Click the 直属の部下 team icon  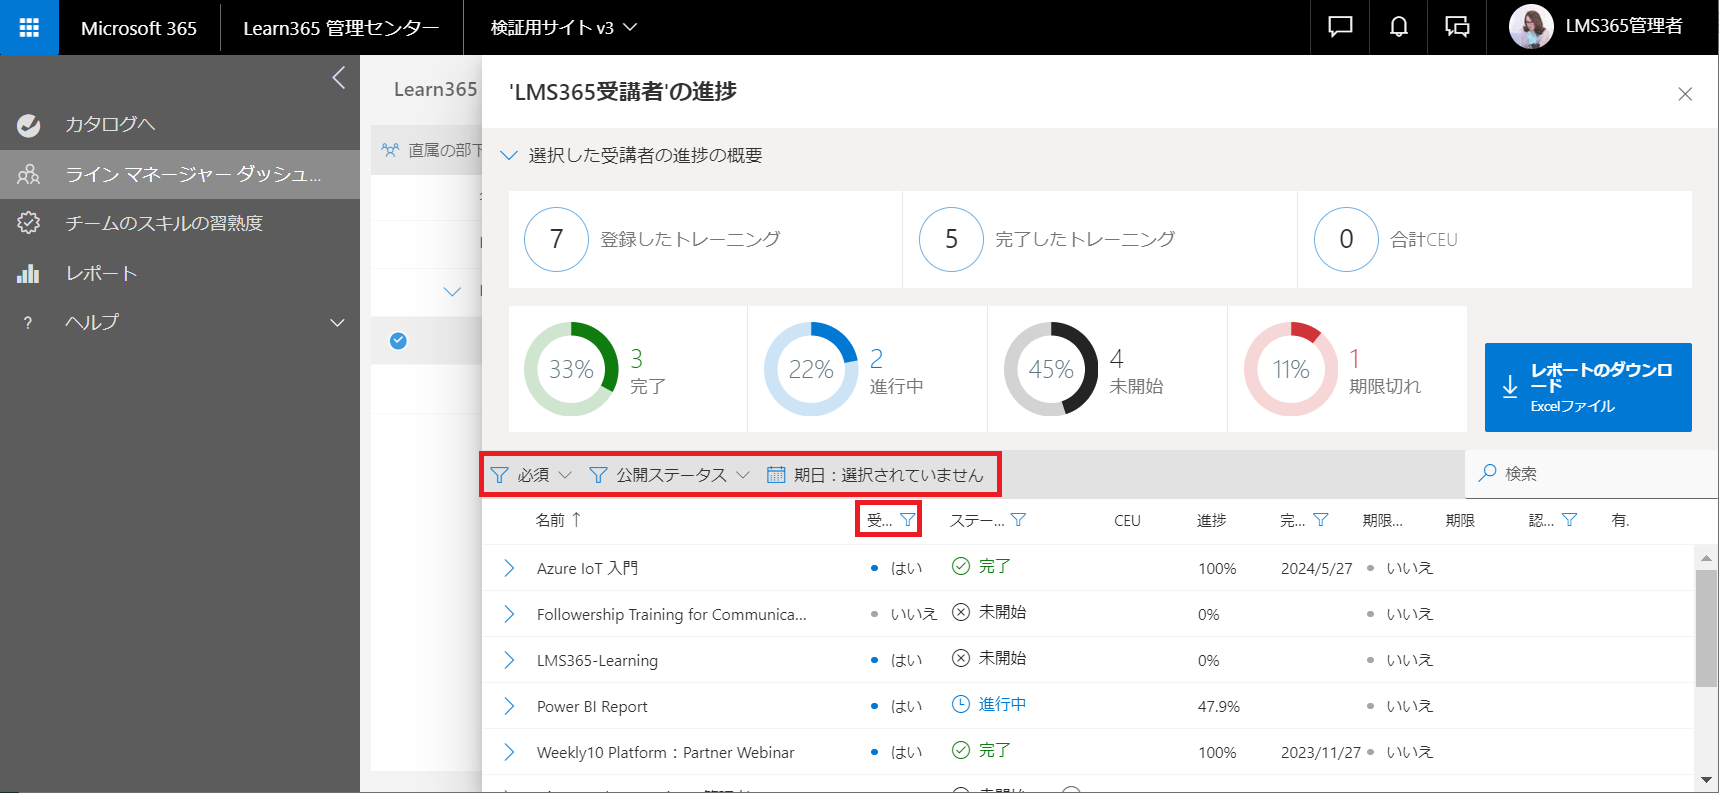(x=390, y=150)
